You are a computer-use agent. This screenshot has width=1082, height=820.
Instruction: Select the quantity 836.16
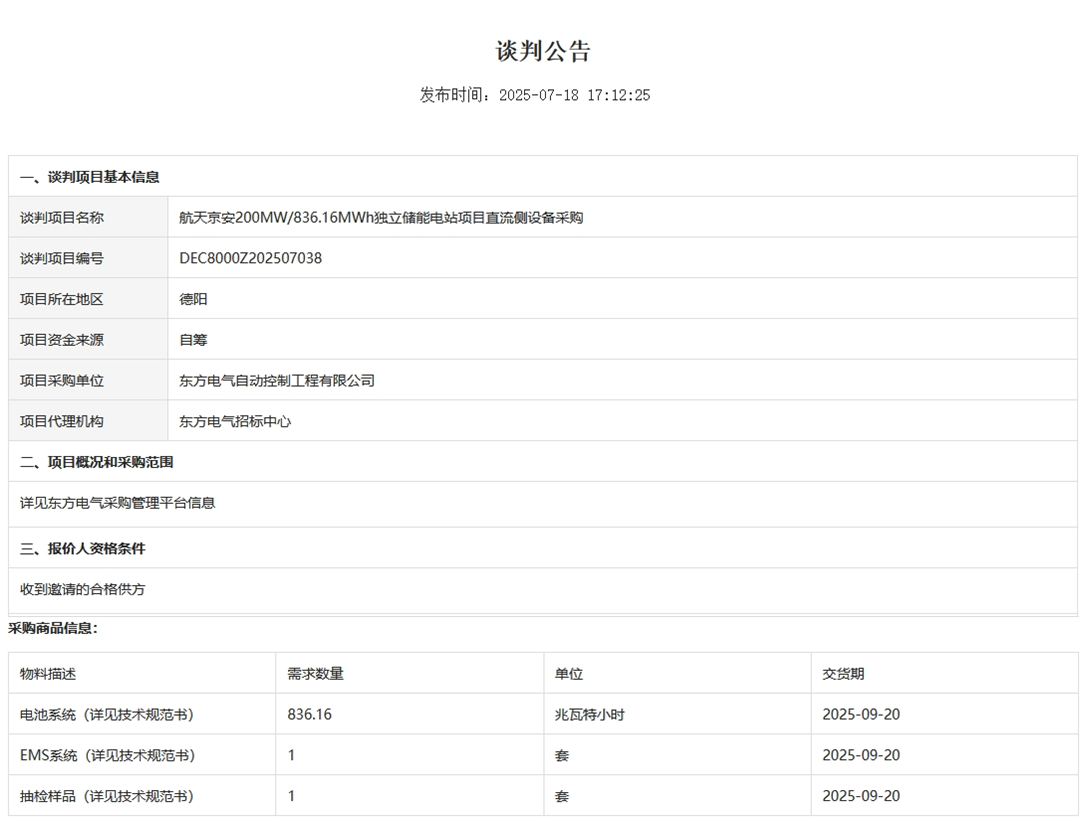pyautogui.click(x=309, y=714)
